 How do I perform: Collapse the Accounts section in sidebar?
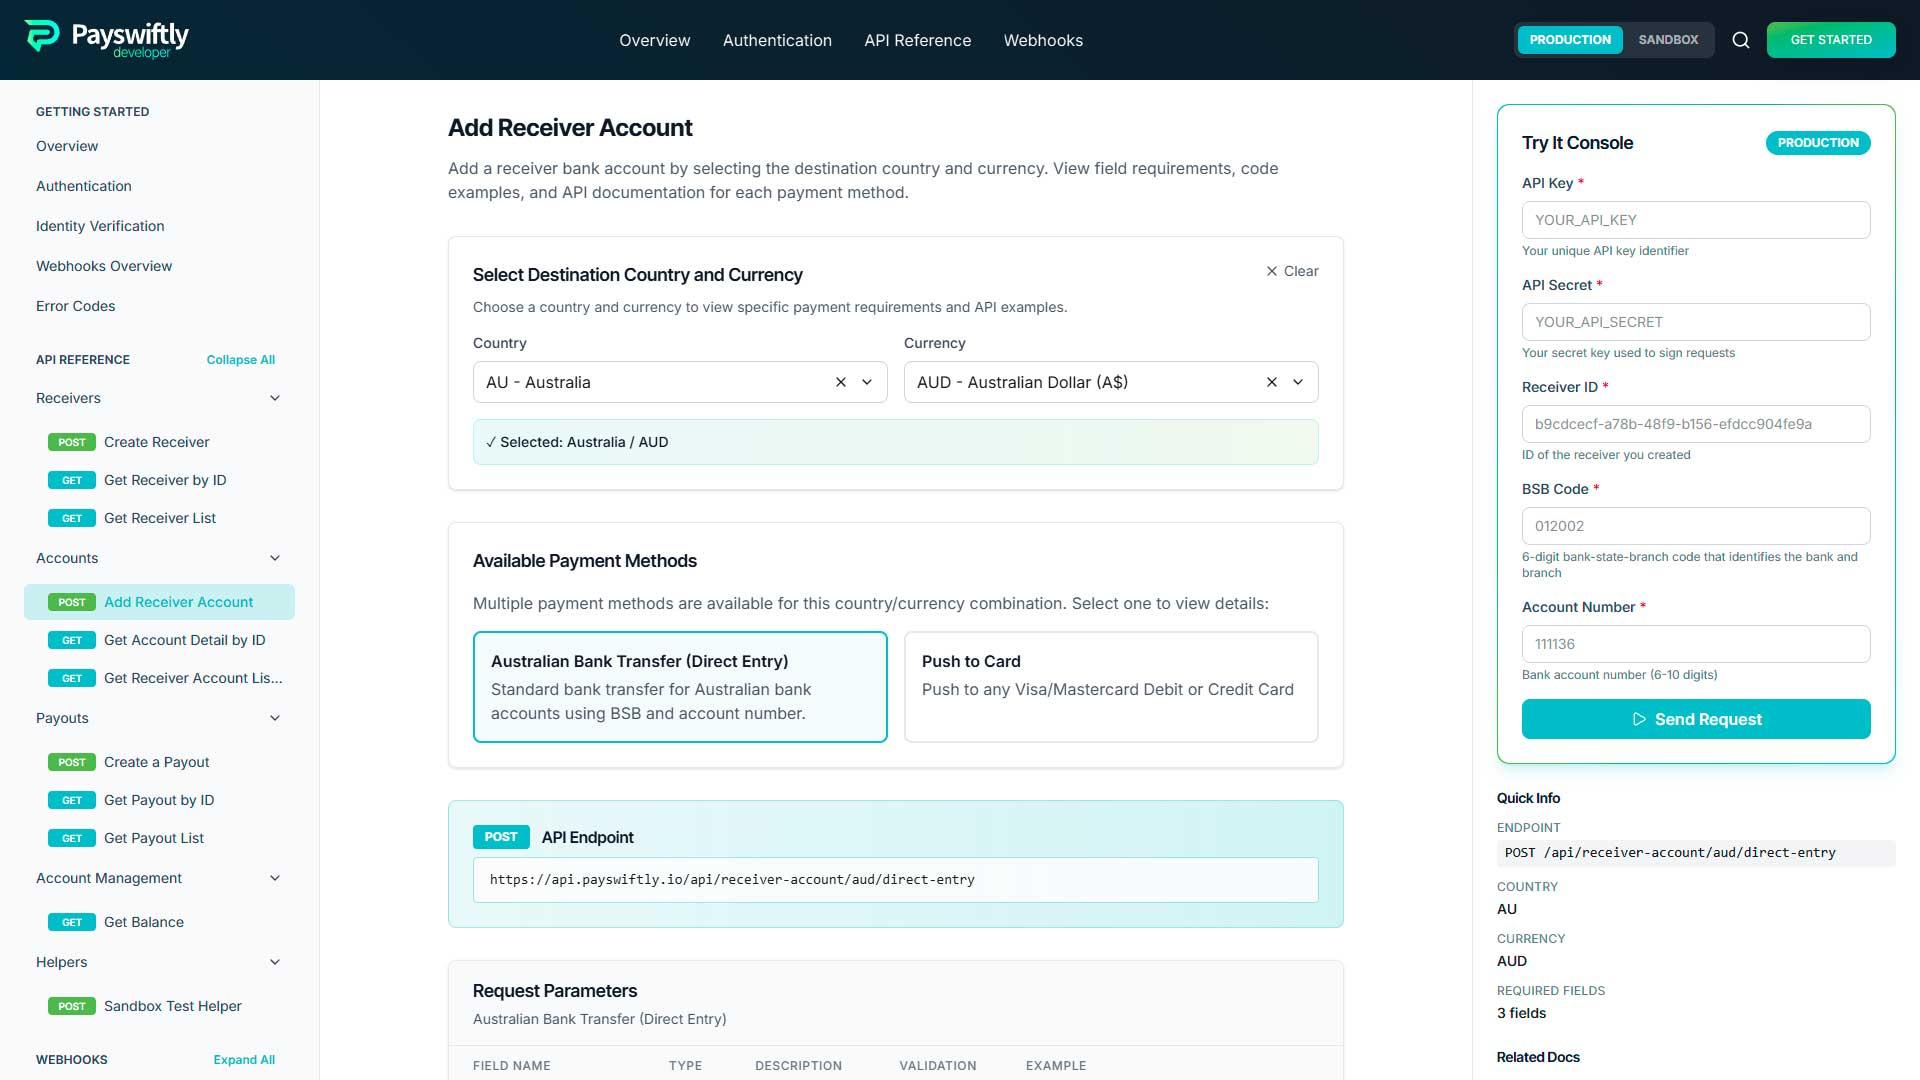click(x=275, y=558)
